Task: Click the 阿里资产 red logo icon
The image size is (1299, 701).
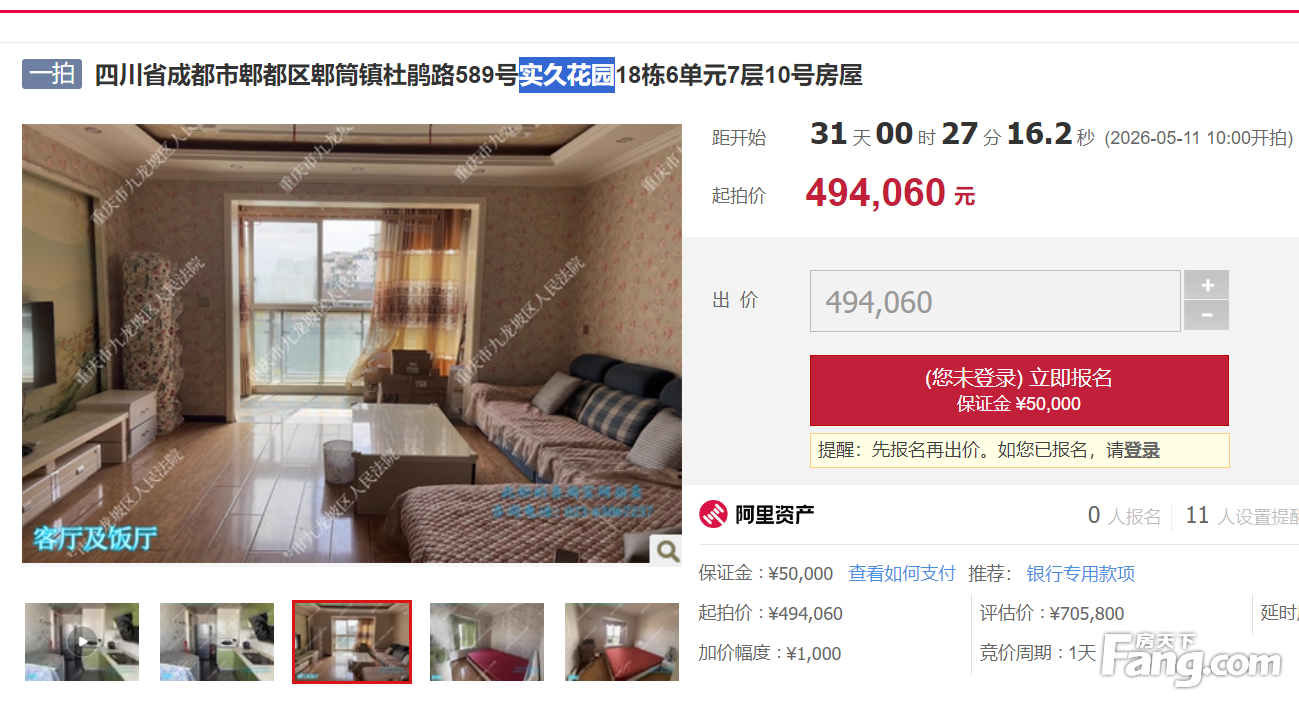Action: point(713,515)
